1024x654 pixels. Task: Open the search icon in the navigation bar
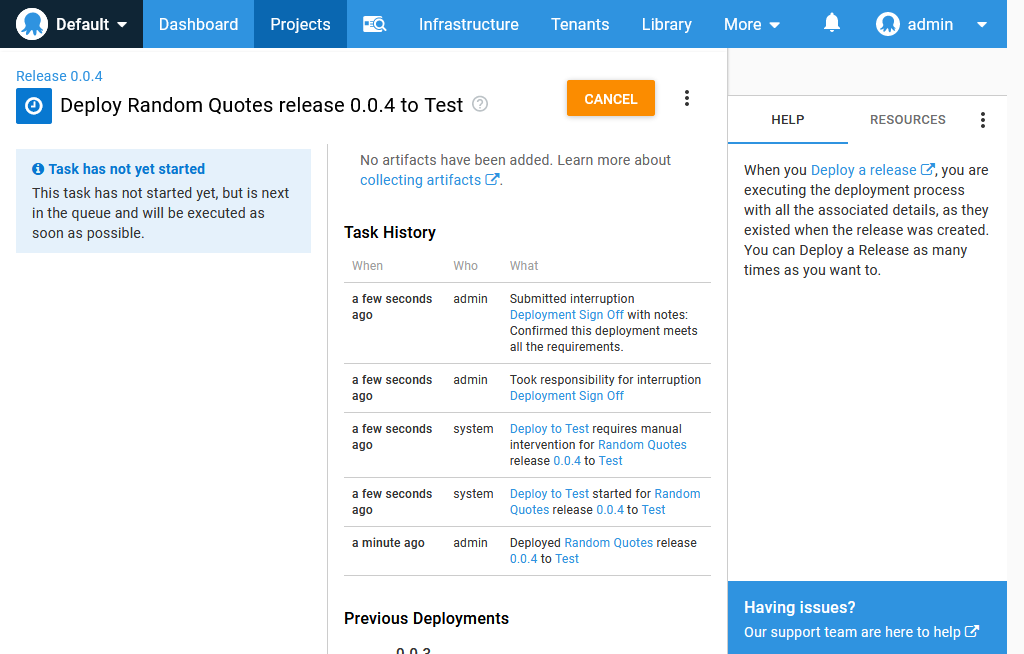pyautogui.click(x=375, y=24)
